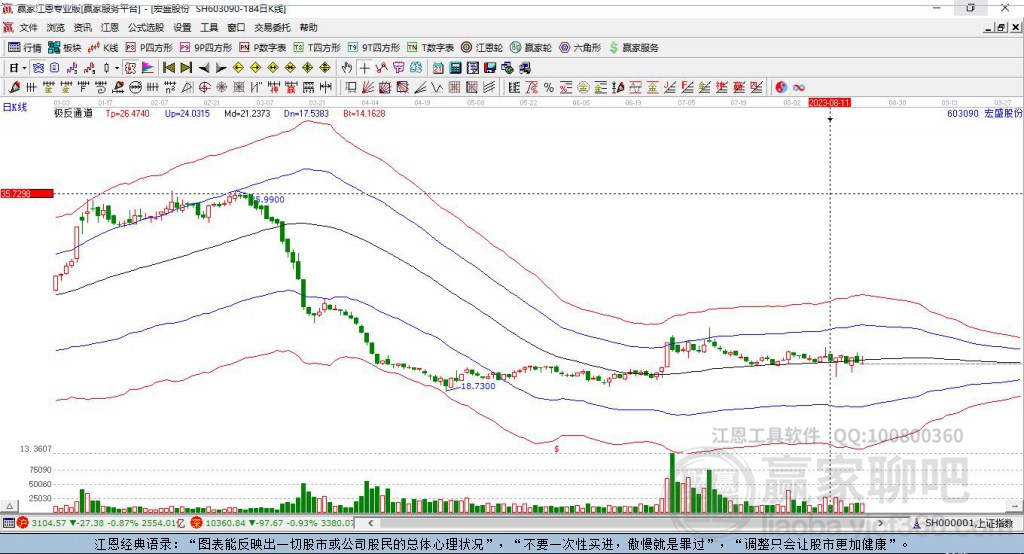Click horizontal scrollbar right arrow

click(x=880, y=523)
